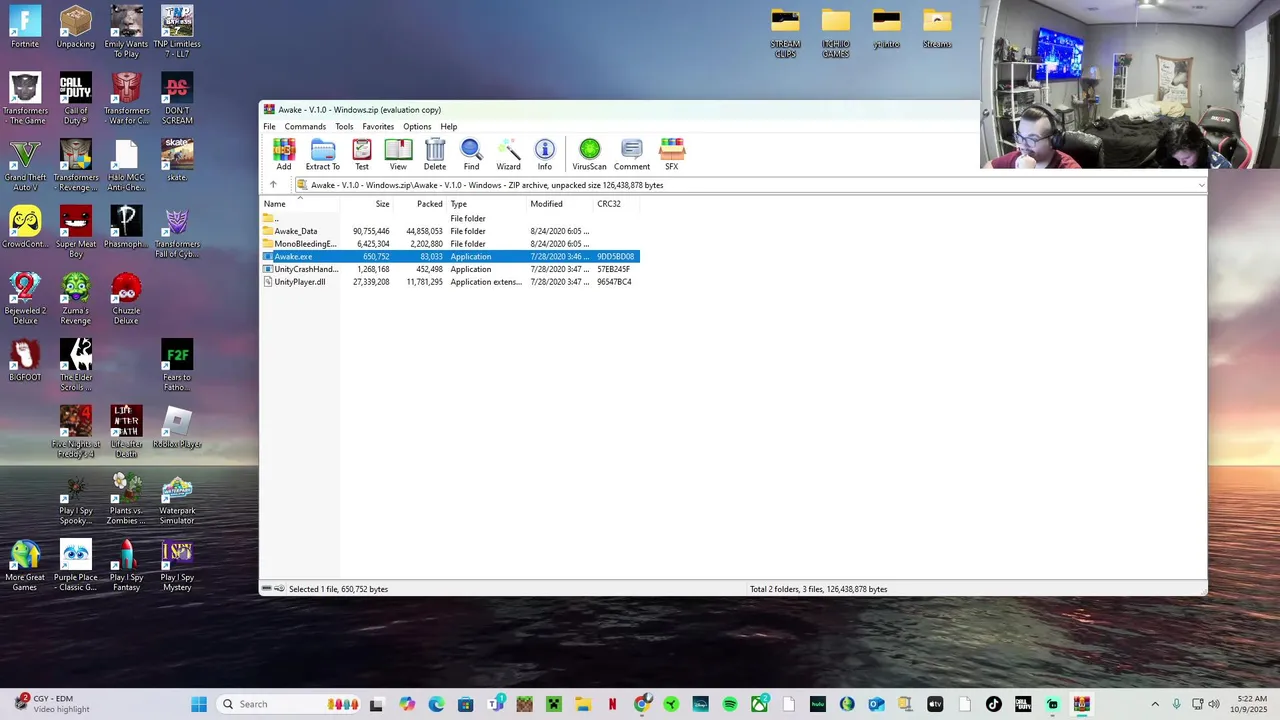The height and width of the screenshot is (720, 1280).
Task: Click the Zuma's Revenge desktop icon
Action: tap(76, 299)
